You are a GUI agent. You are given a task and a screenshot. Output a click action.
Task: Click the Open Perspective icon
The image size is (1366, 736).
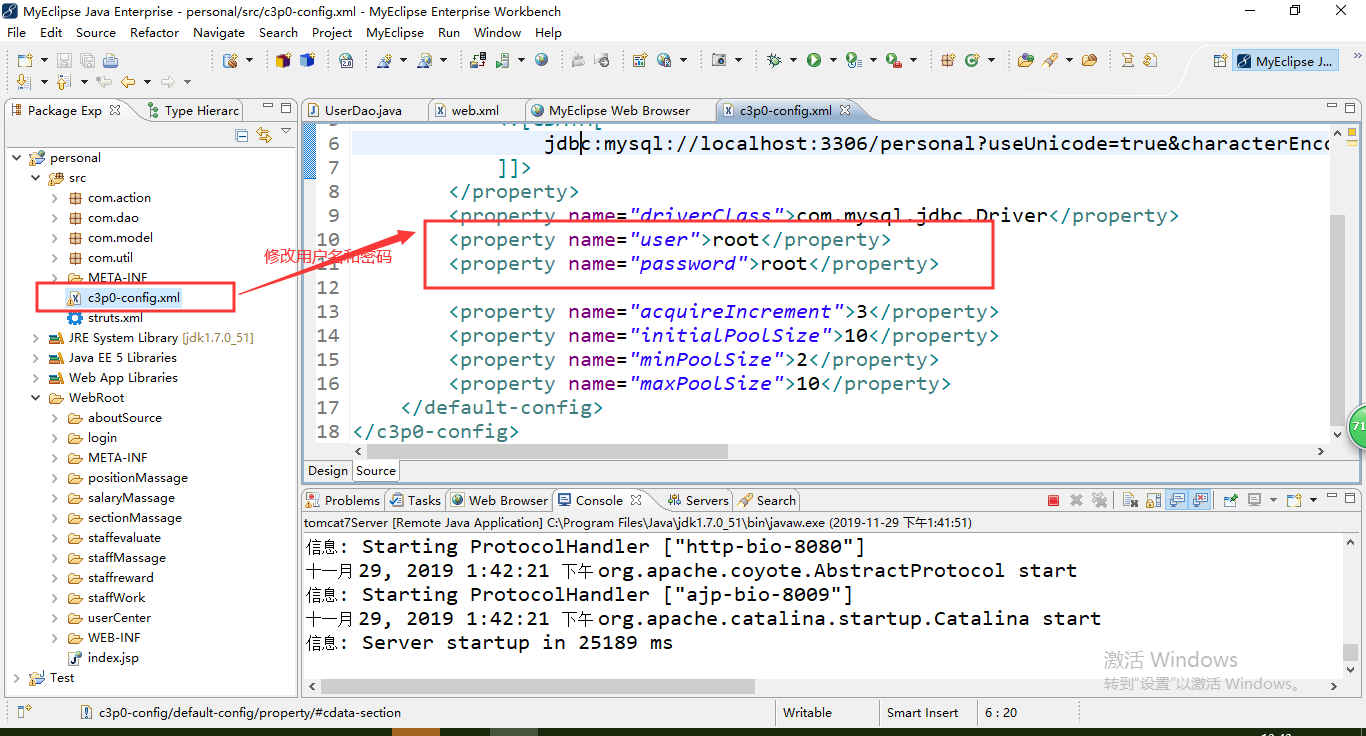tap(1219, 61)
